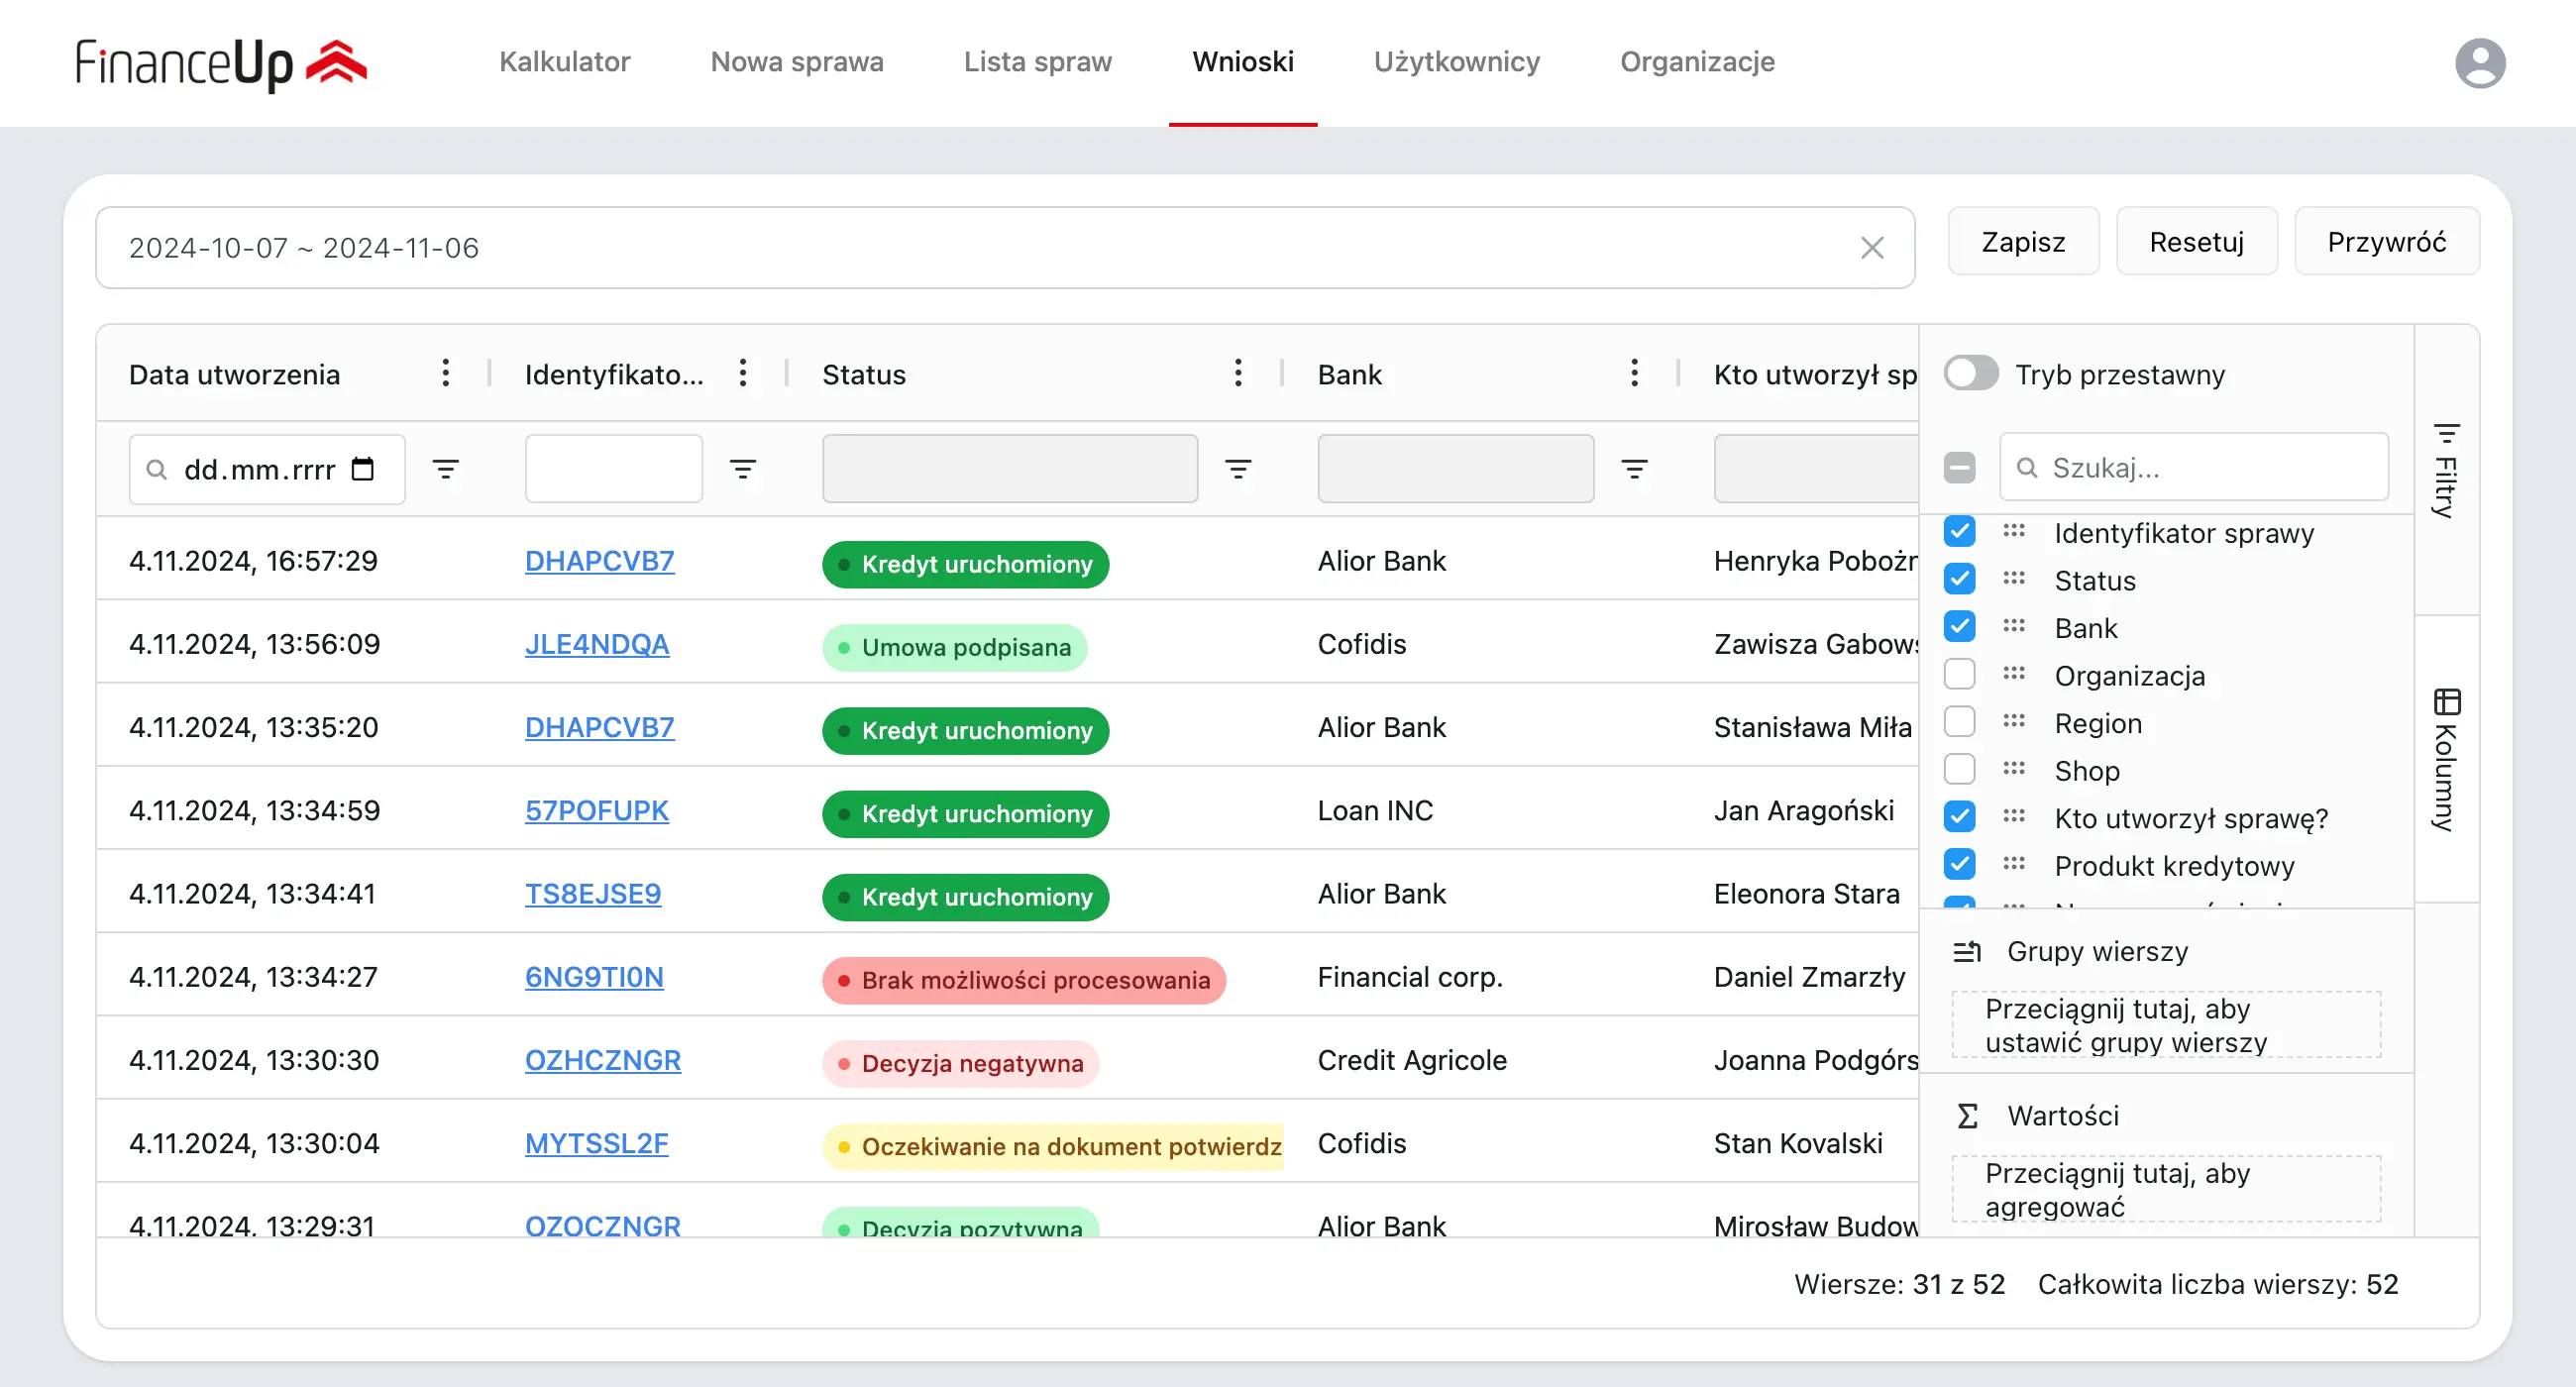Image resolution: width=2576 pixels, height=1387 pixels.
Task: Open the user profile avatar icon
Action: (2480, 63)
